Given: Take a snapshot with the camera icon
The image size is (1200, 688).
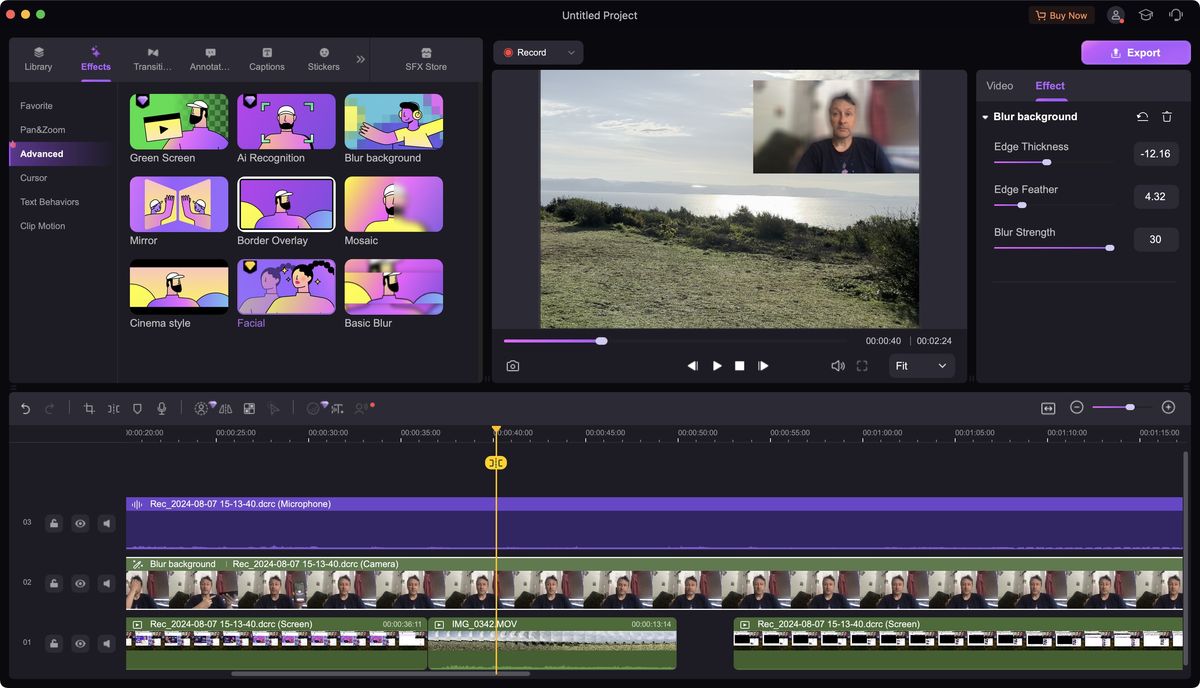Looking at the screenshot, I should (x=512, y=365).
